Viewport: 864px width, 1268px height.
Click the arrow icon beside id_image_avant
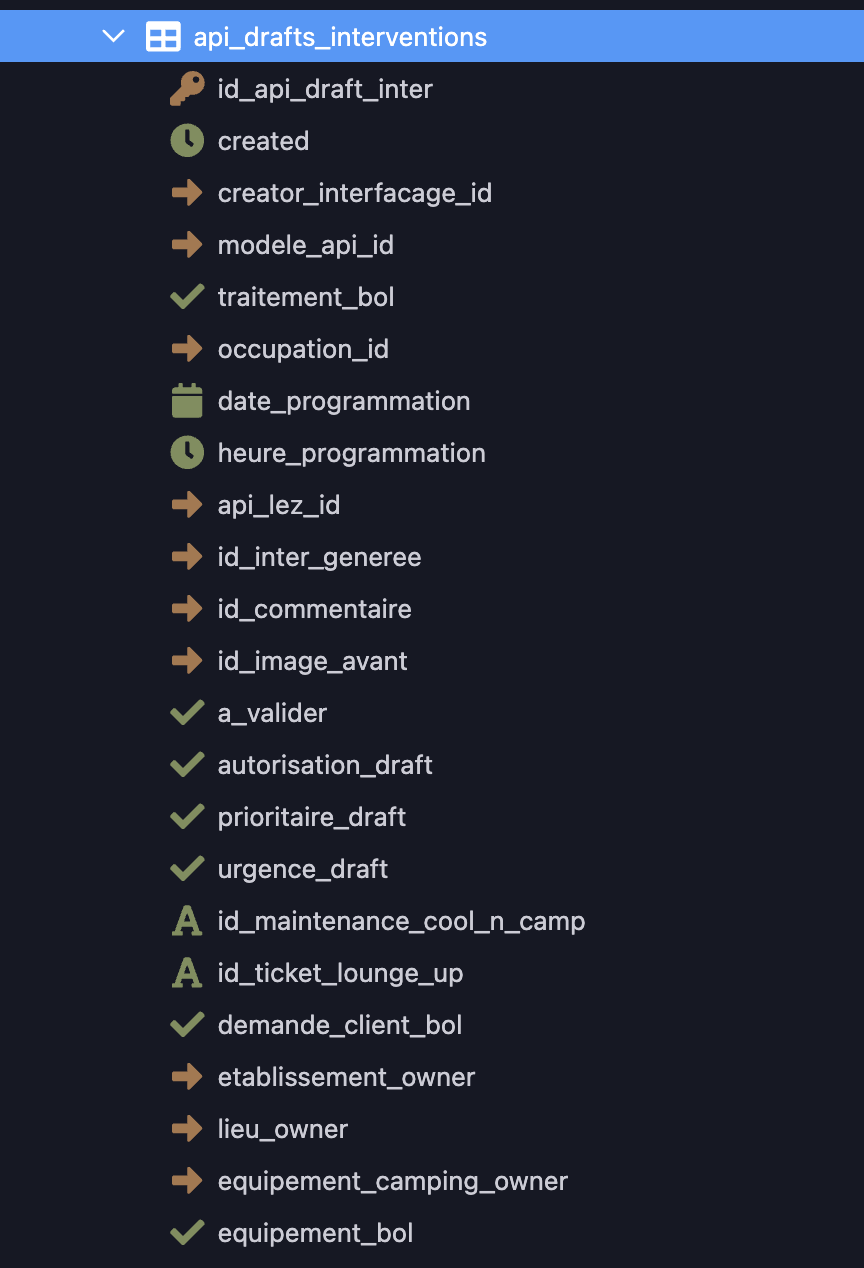coord(187,661)
